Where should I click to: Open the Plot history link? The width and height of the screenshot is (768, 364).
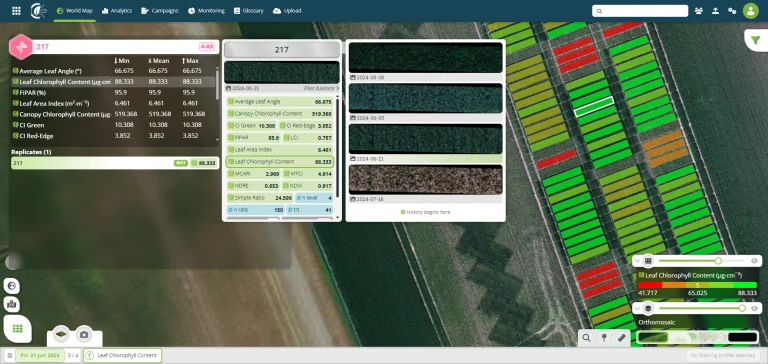[321, 88]
